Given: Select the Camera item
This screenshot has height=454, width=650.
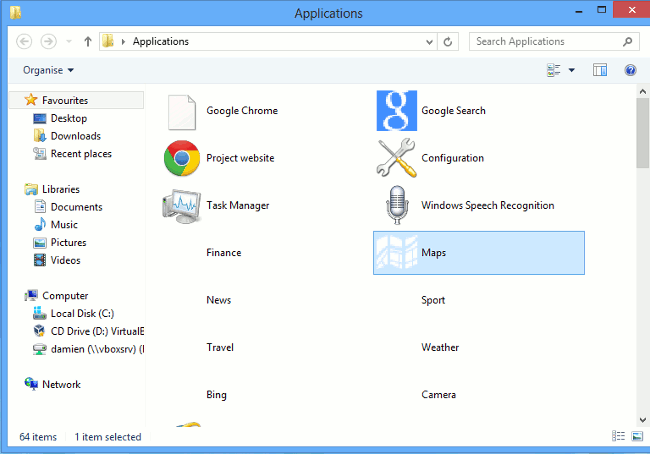Looking at the screenshot, I should click(438, 394).
